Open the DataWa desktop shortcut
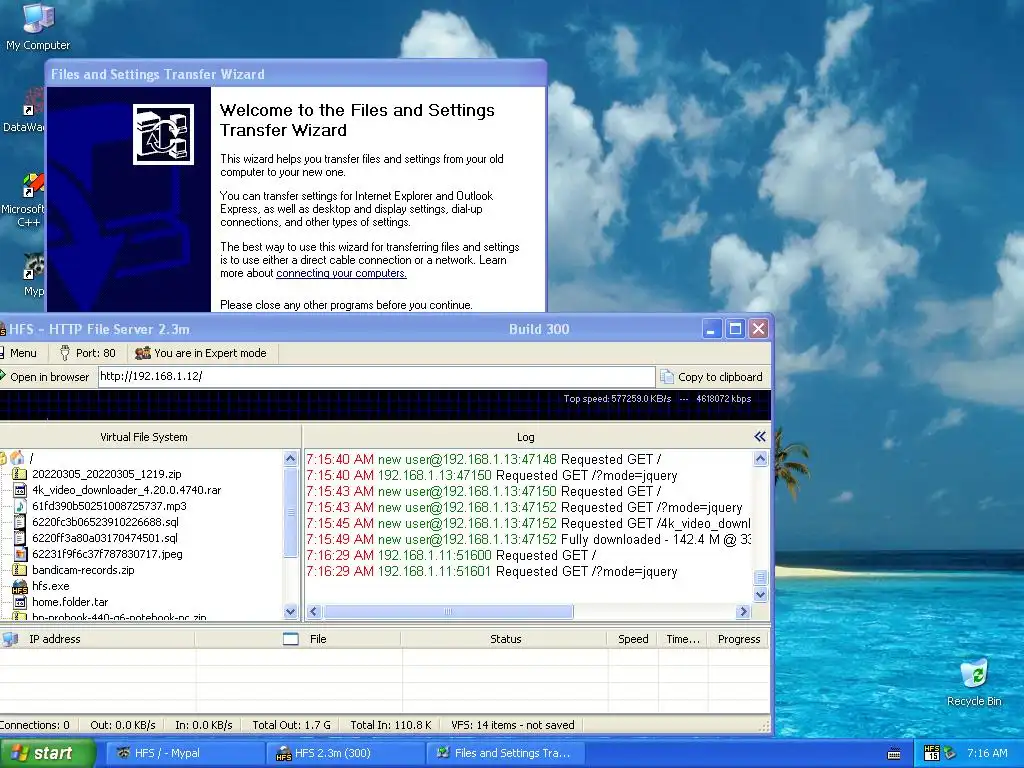The height and width of the screenshot is (768, 1024). 26,111
